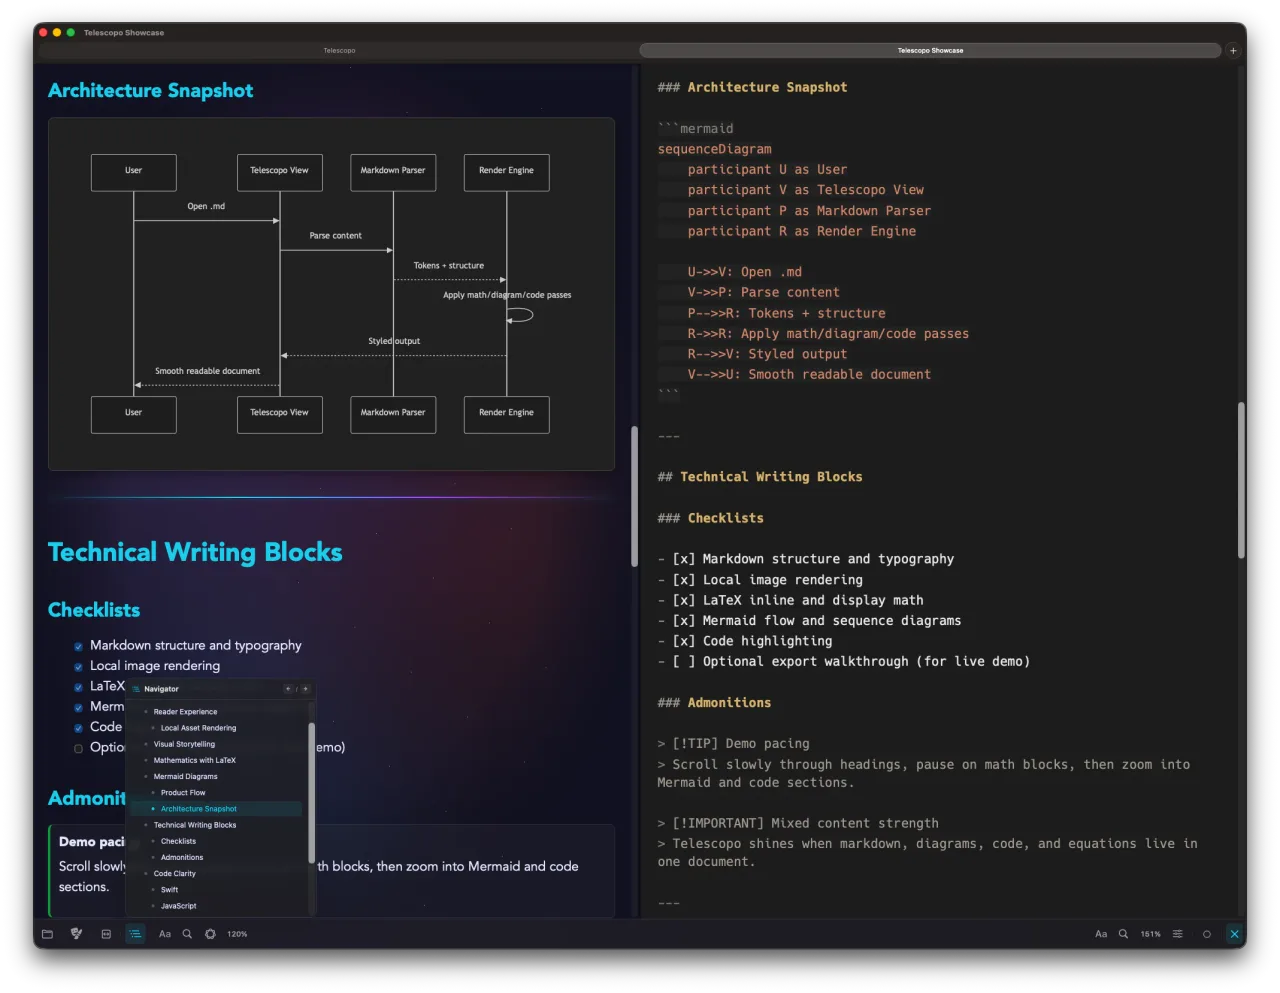Toggle 'Local image rendering' checkbox

click(78, 667)
